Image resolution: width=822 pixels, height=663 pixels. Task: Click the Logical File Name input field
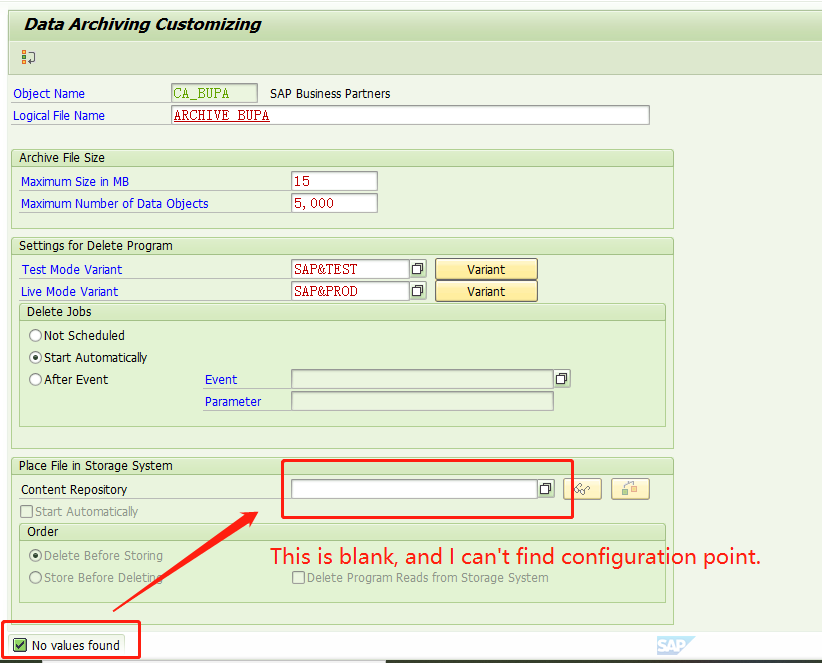410,115
